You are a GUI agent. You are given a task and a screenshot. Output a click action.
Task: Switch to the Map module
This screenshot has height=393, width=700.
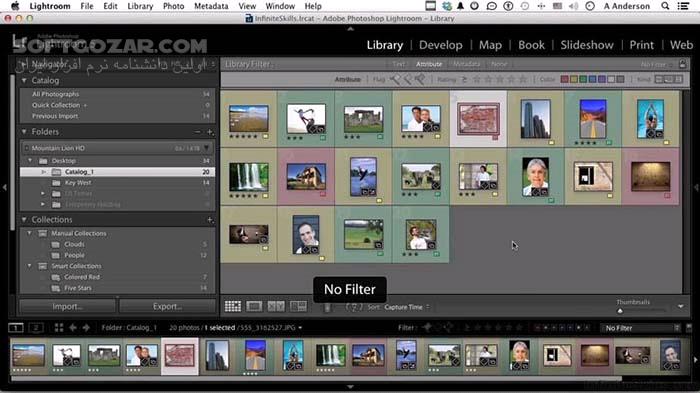click(x=490, y=45)
